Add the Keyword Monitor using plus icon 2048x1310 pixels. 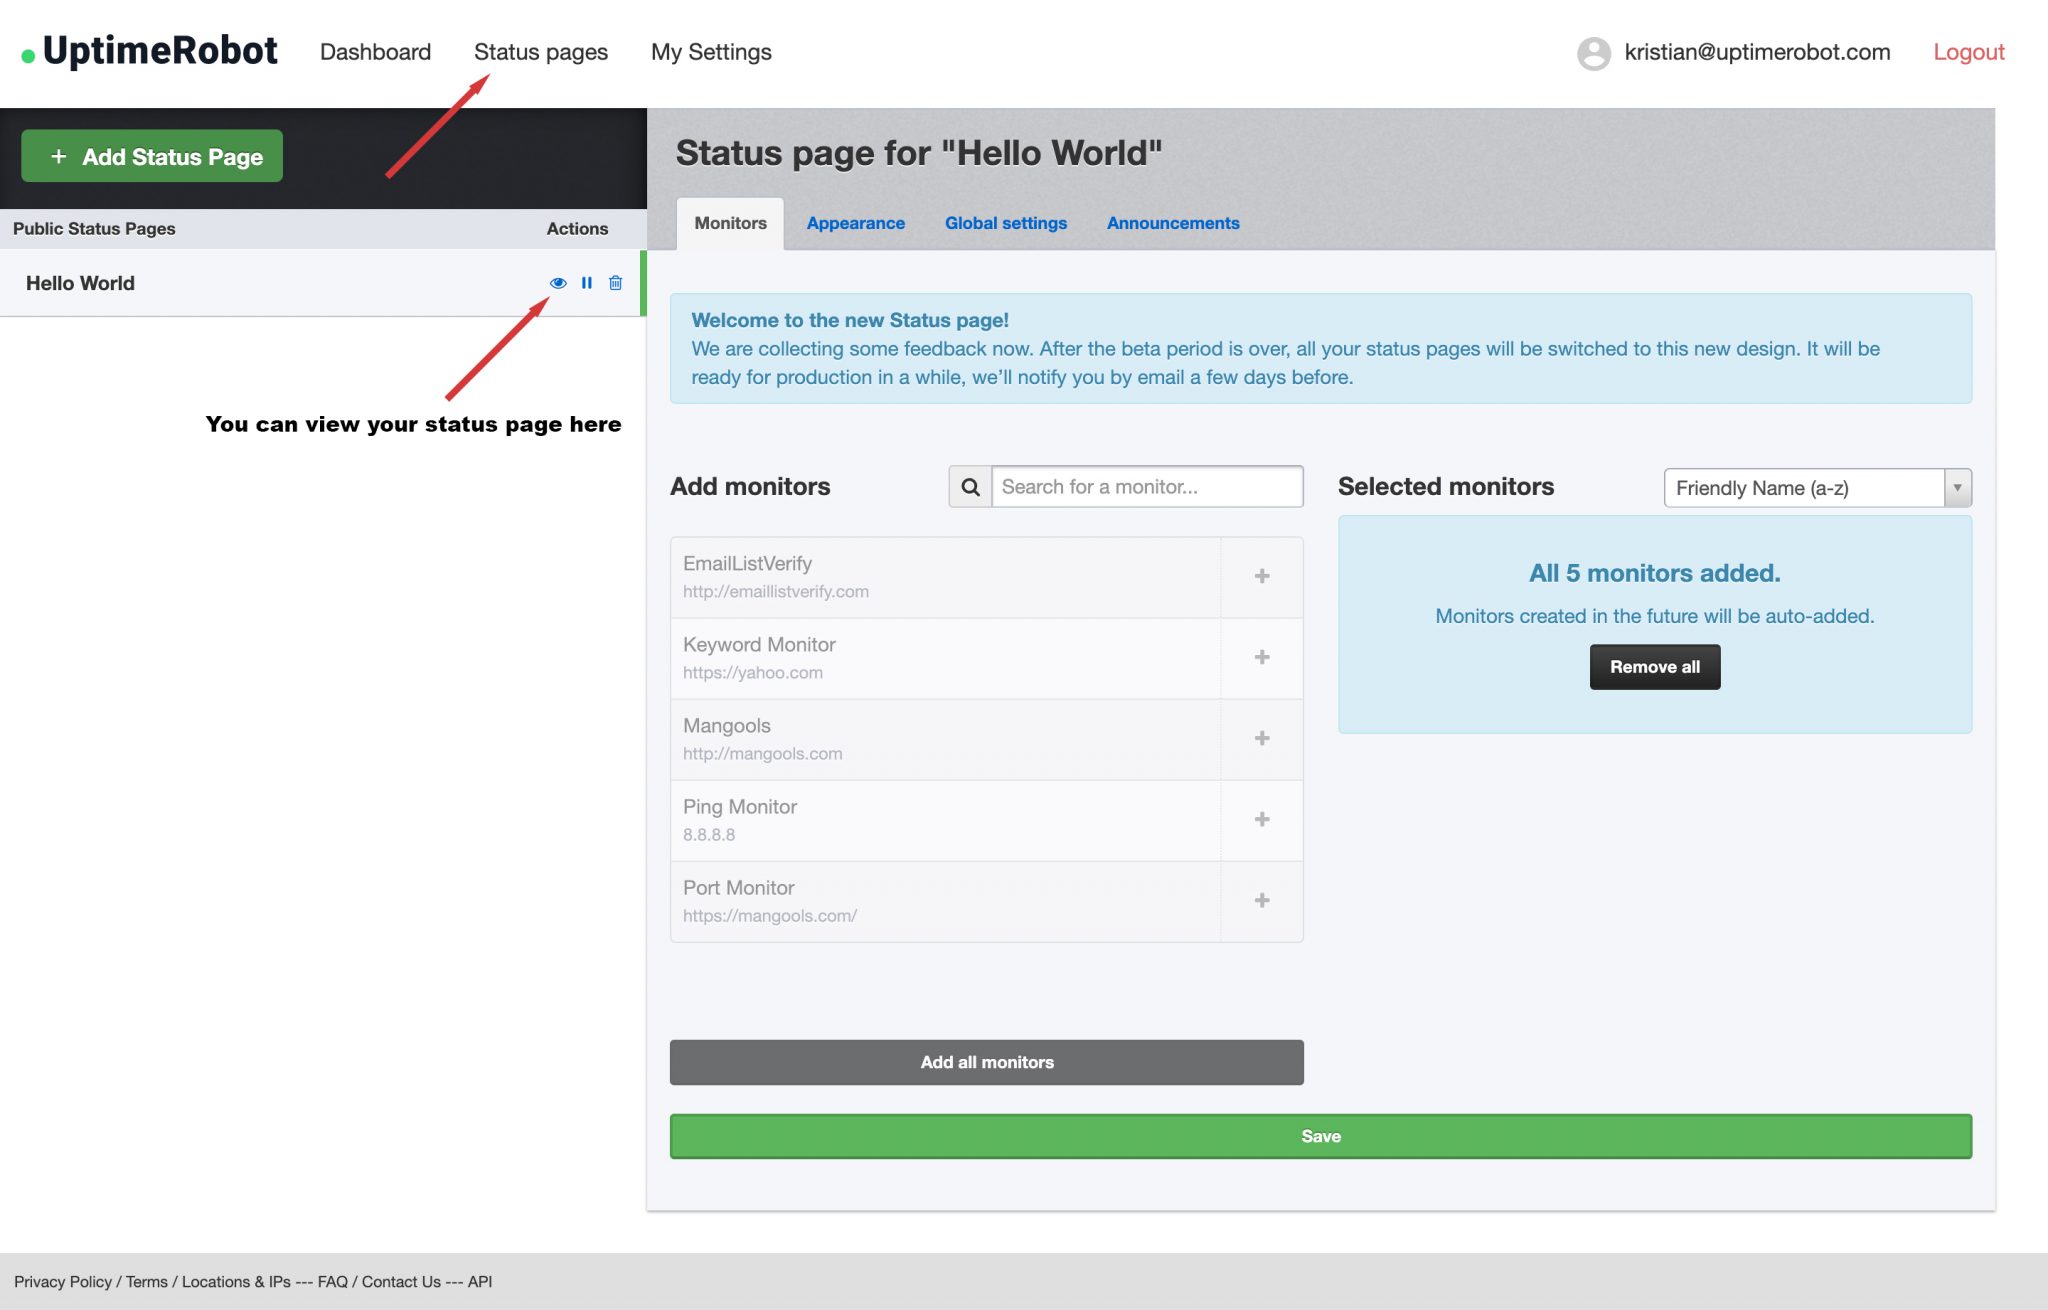point(1262,657)
